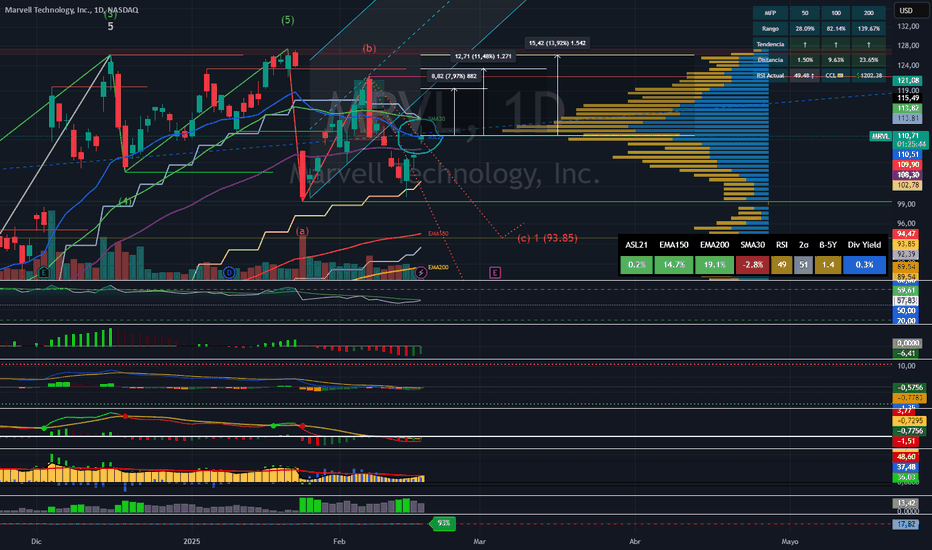Click the blue 110,51 price label
Viewport: 932px width, 550px height.
click(908, 154)
